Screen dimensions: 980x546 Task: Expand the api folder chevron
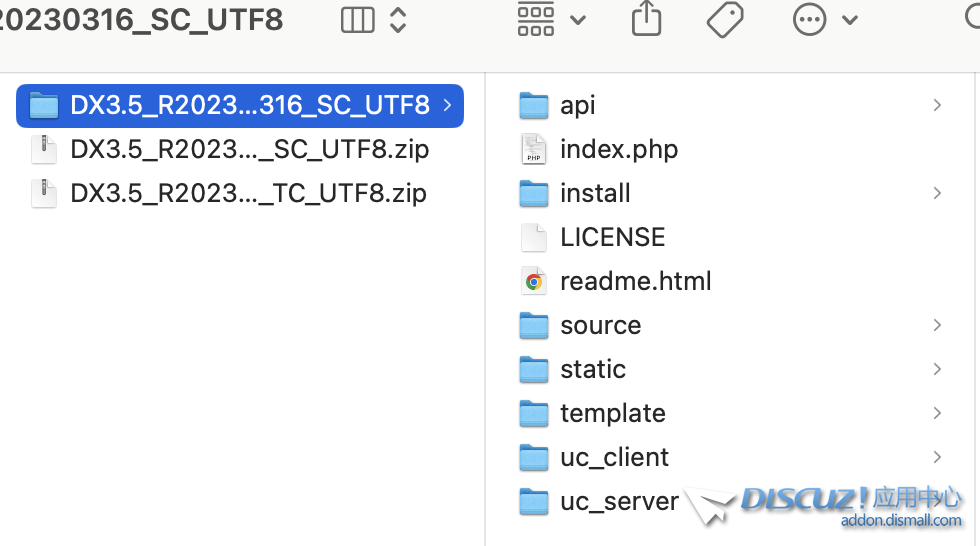(x=937, y=105)
